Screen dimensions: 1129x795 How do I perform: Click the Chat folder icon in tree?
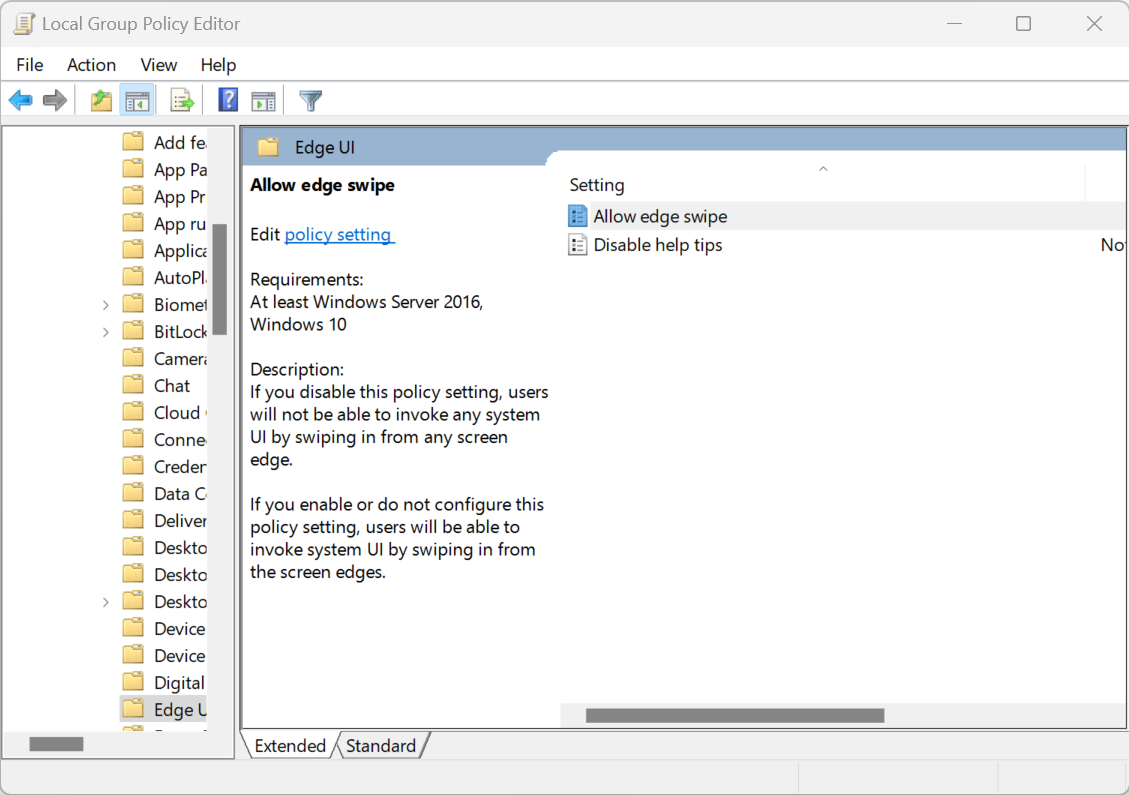pos(133,385)
